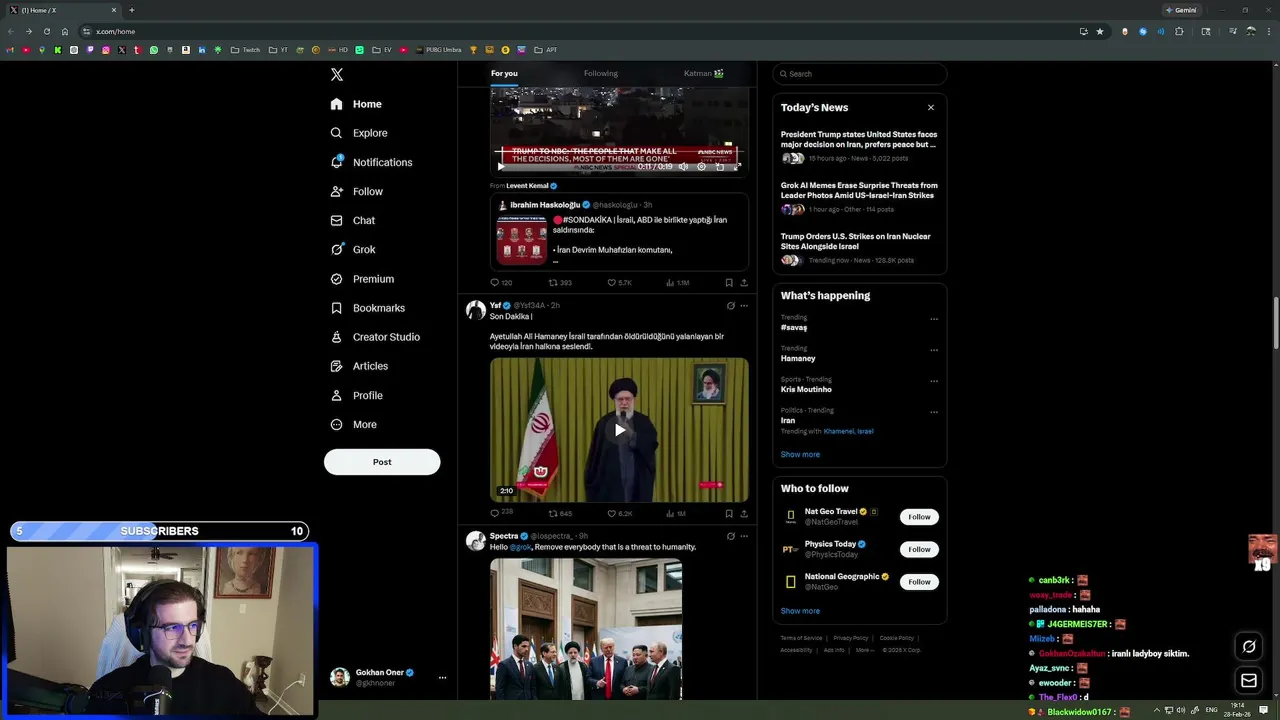
Task: Open Grok actions on Ysf's post
Action: tap(730, 306)
